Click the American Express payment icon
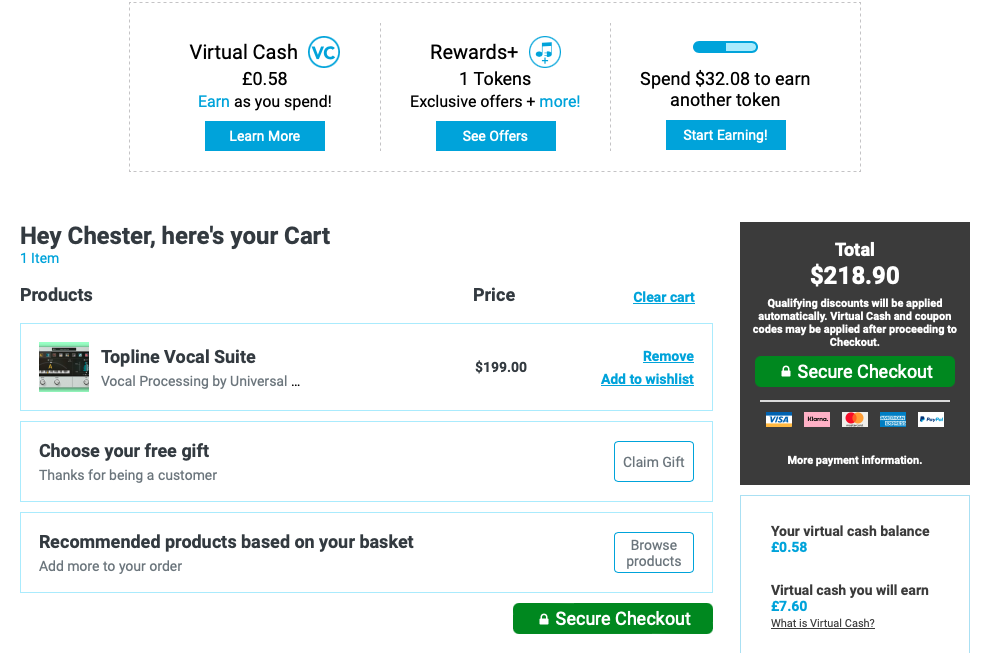The width and height of the screenshot is (999, 653). pos(893,419)
